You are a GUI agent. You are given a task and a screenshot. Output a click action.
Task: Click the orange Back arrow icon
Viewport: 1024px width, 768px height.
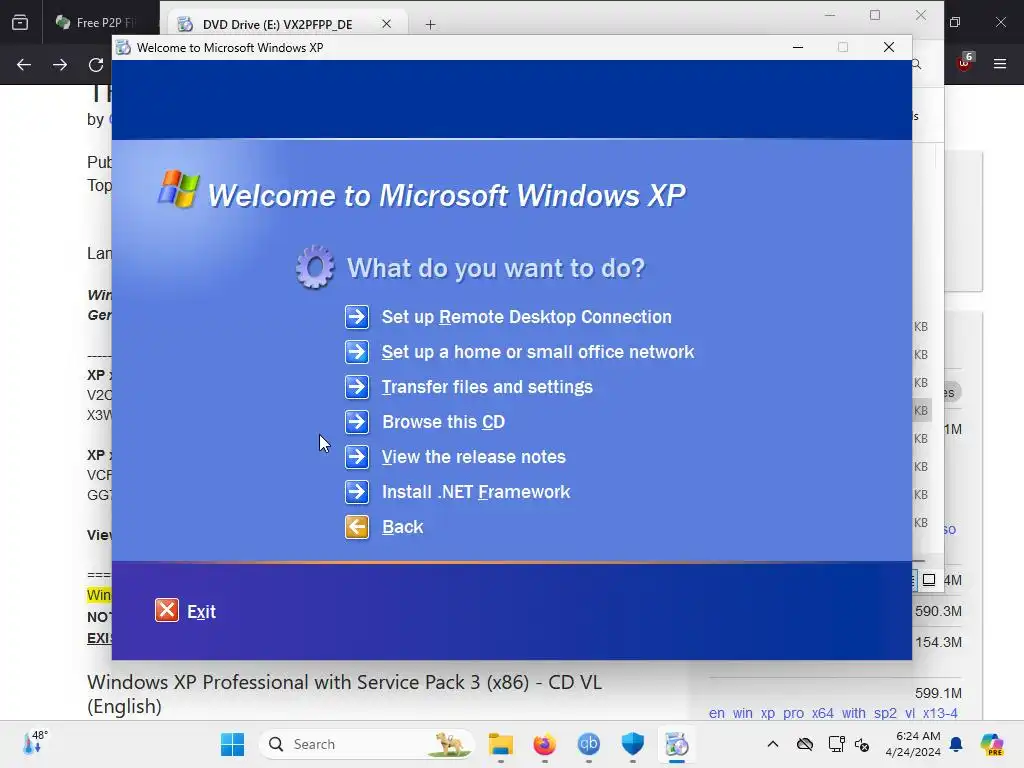357,527
